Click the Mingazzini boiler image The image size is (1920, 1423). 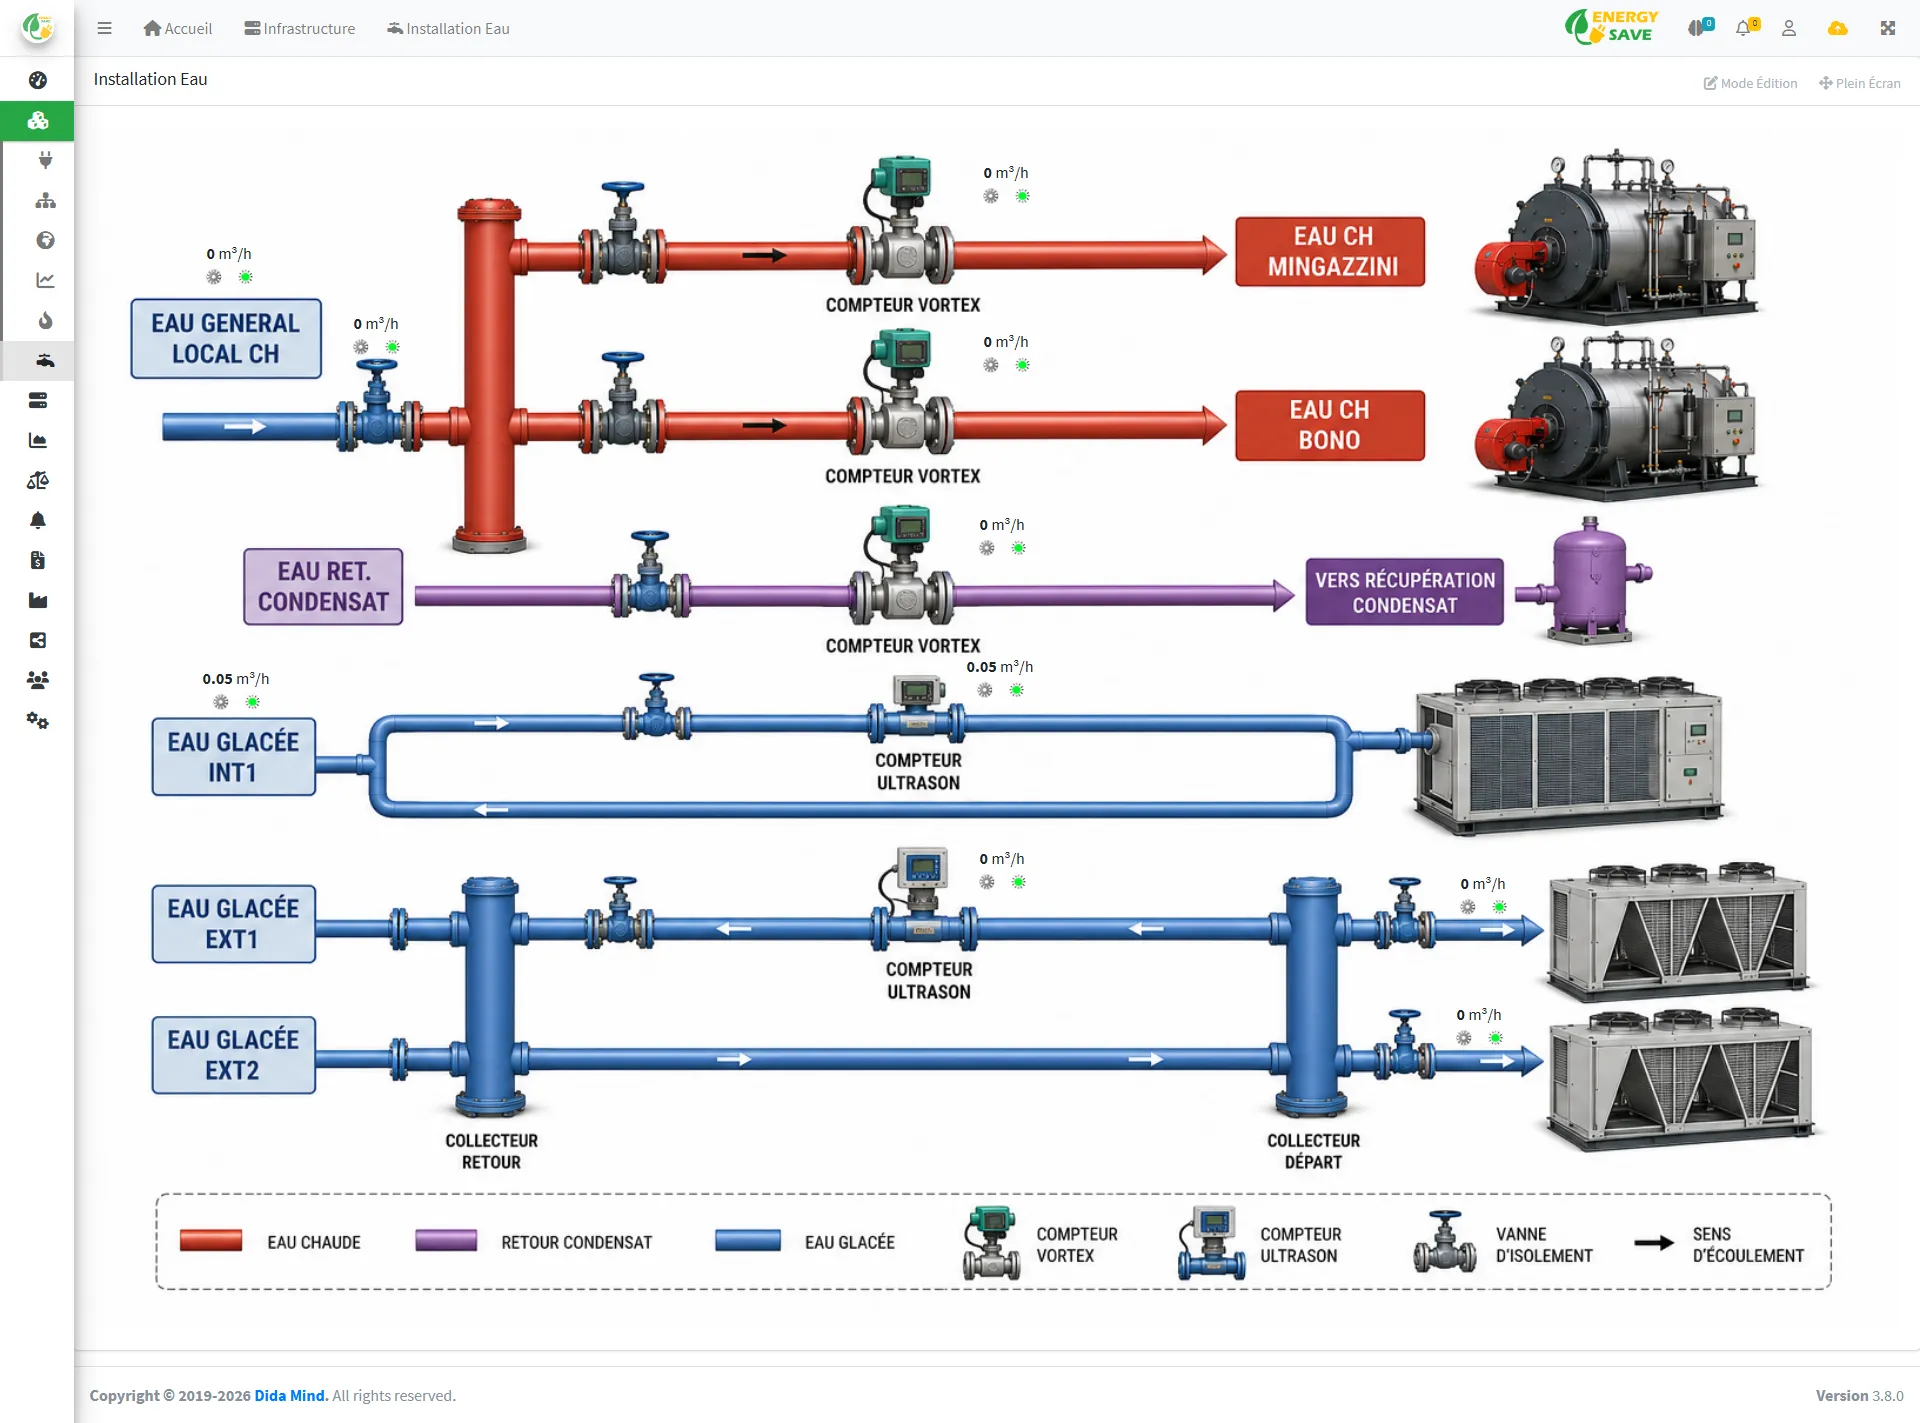(1616, 237)
